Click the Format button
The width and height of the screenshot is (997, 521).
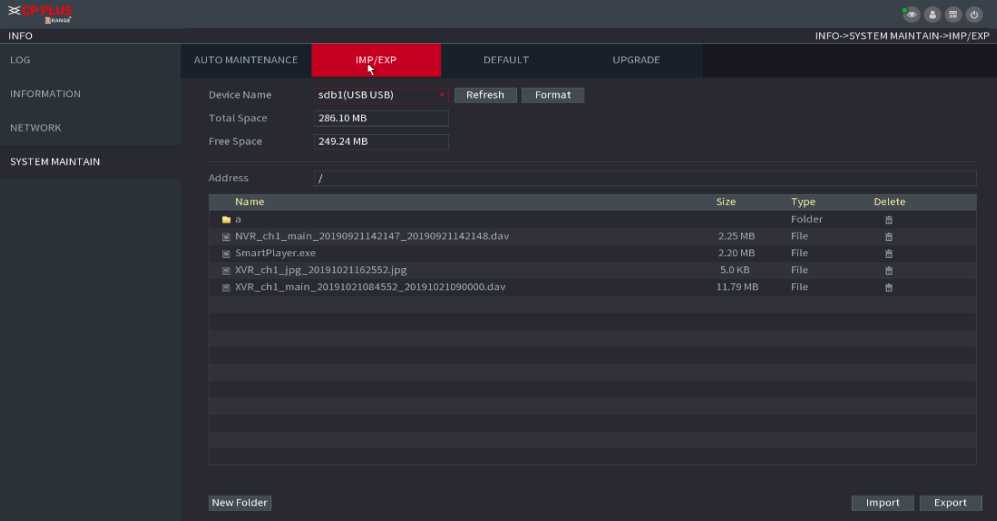pos(553,95)
